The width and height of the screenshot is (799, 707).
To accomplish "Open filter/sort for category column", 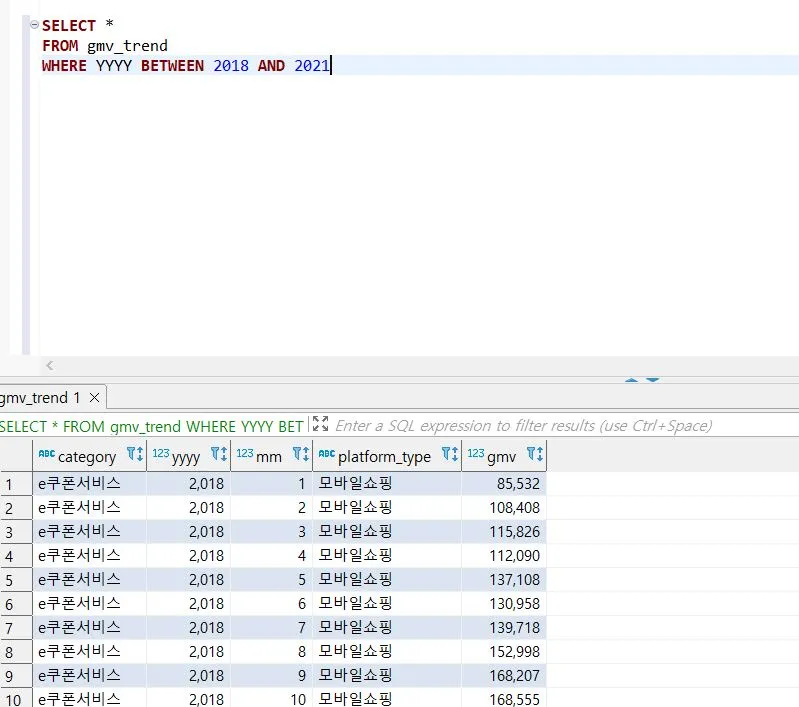I will click(x=135, y=454).
